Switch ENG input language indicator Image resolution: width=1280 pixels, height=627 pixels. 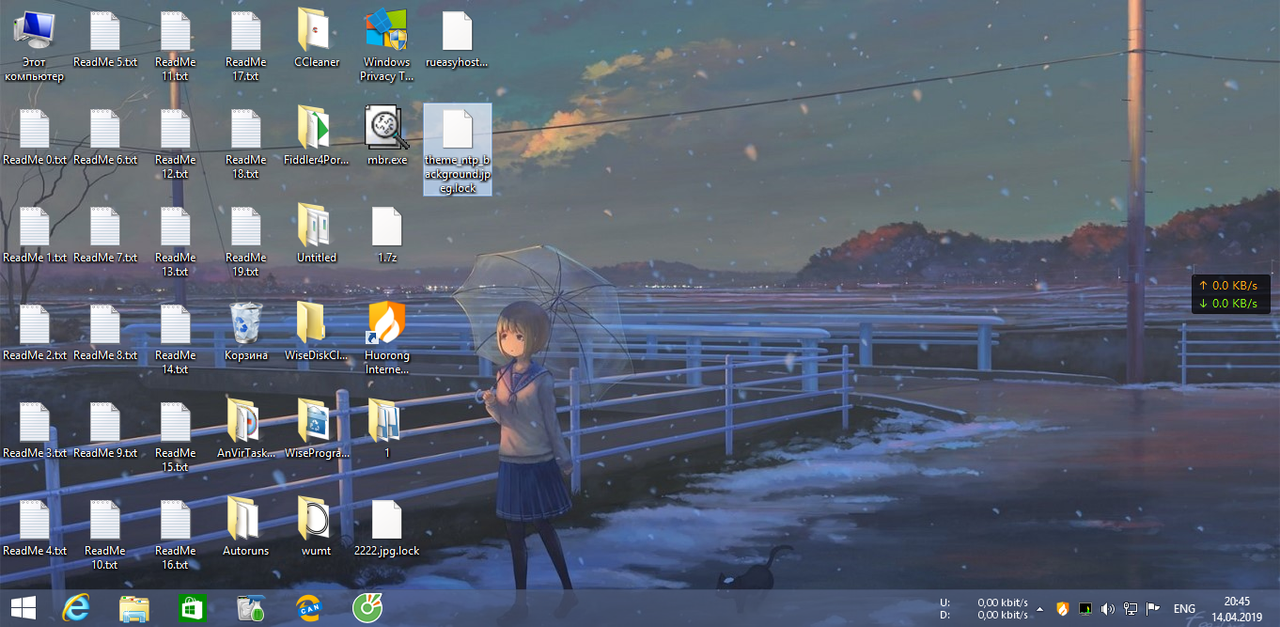coord(1184,608)
